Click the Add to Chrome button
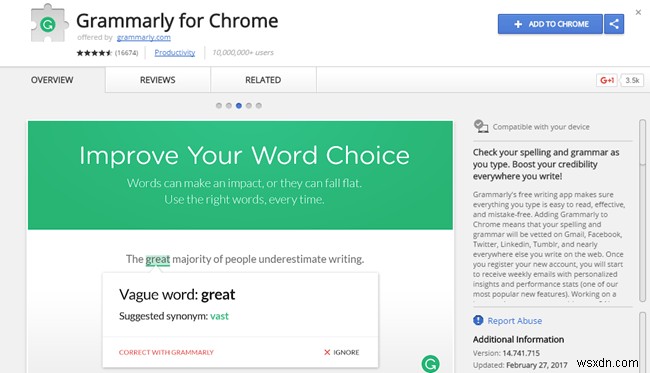This screenshot has height=373, width=650. pos(550,24)
